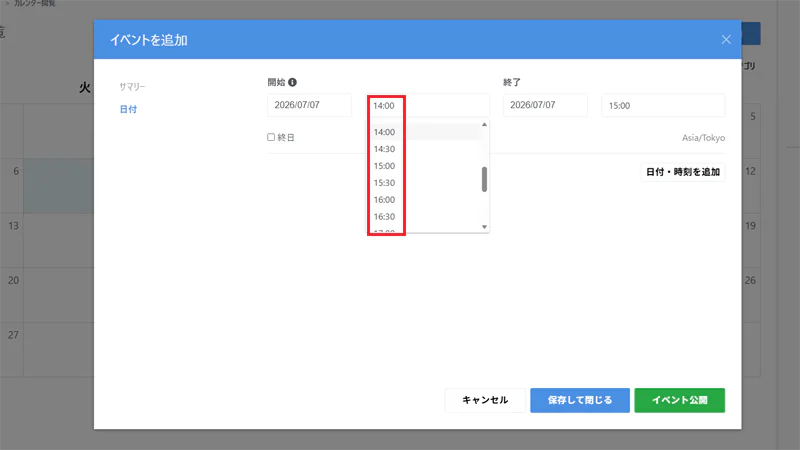
Task: Click the start date field 2026/07/07
Action: [309, 105]
